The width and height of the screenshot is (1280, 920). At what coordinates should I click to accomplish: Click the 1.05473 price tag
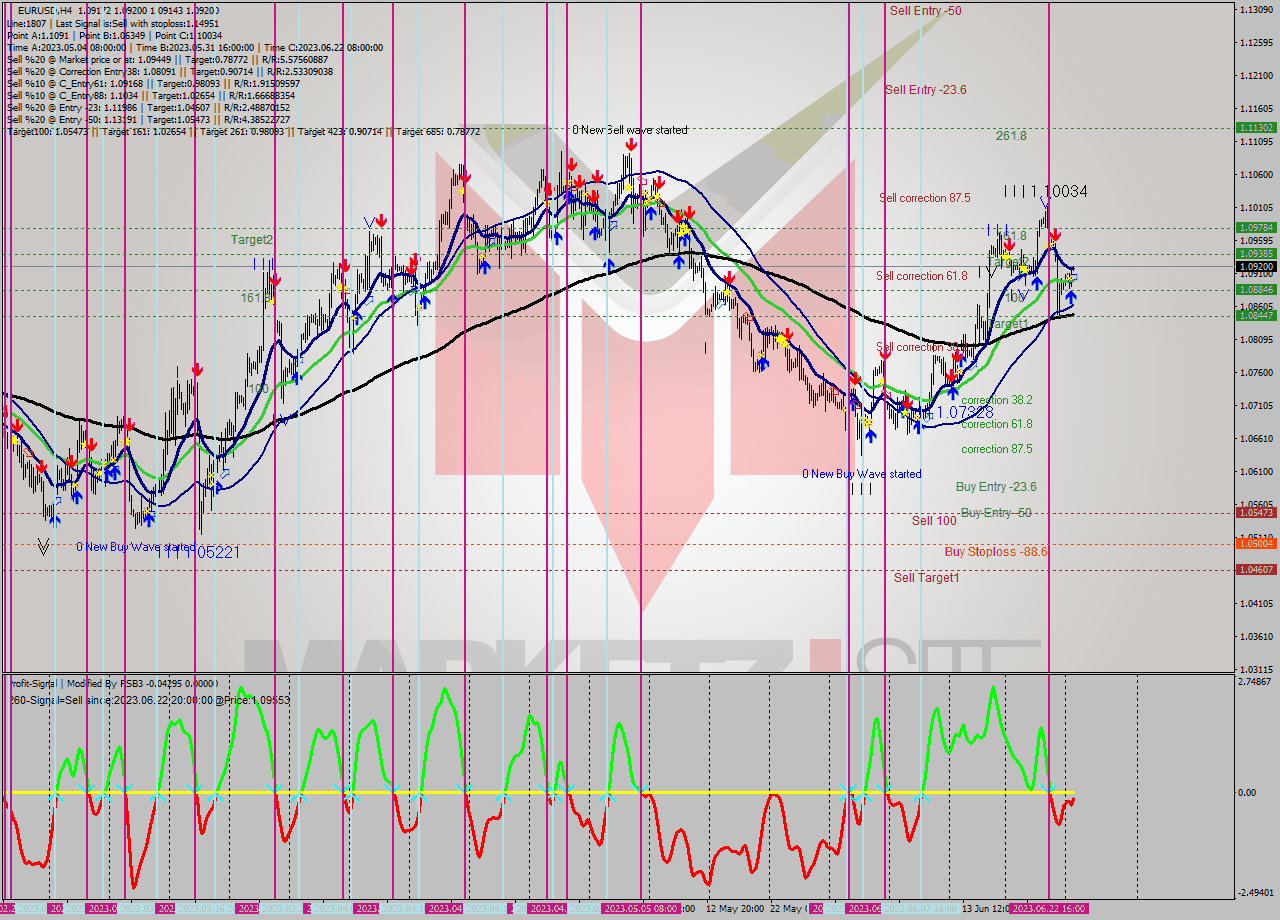(1256, 512)
